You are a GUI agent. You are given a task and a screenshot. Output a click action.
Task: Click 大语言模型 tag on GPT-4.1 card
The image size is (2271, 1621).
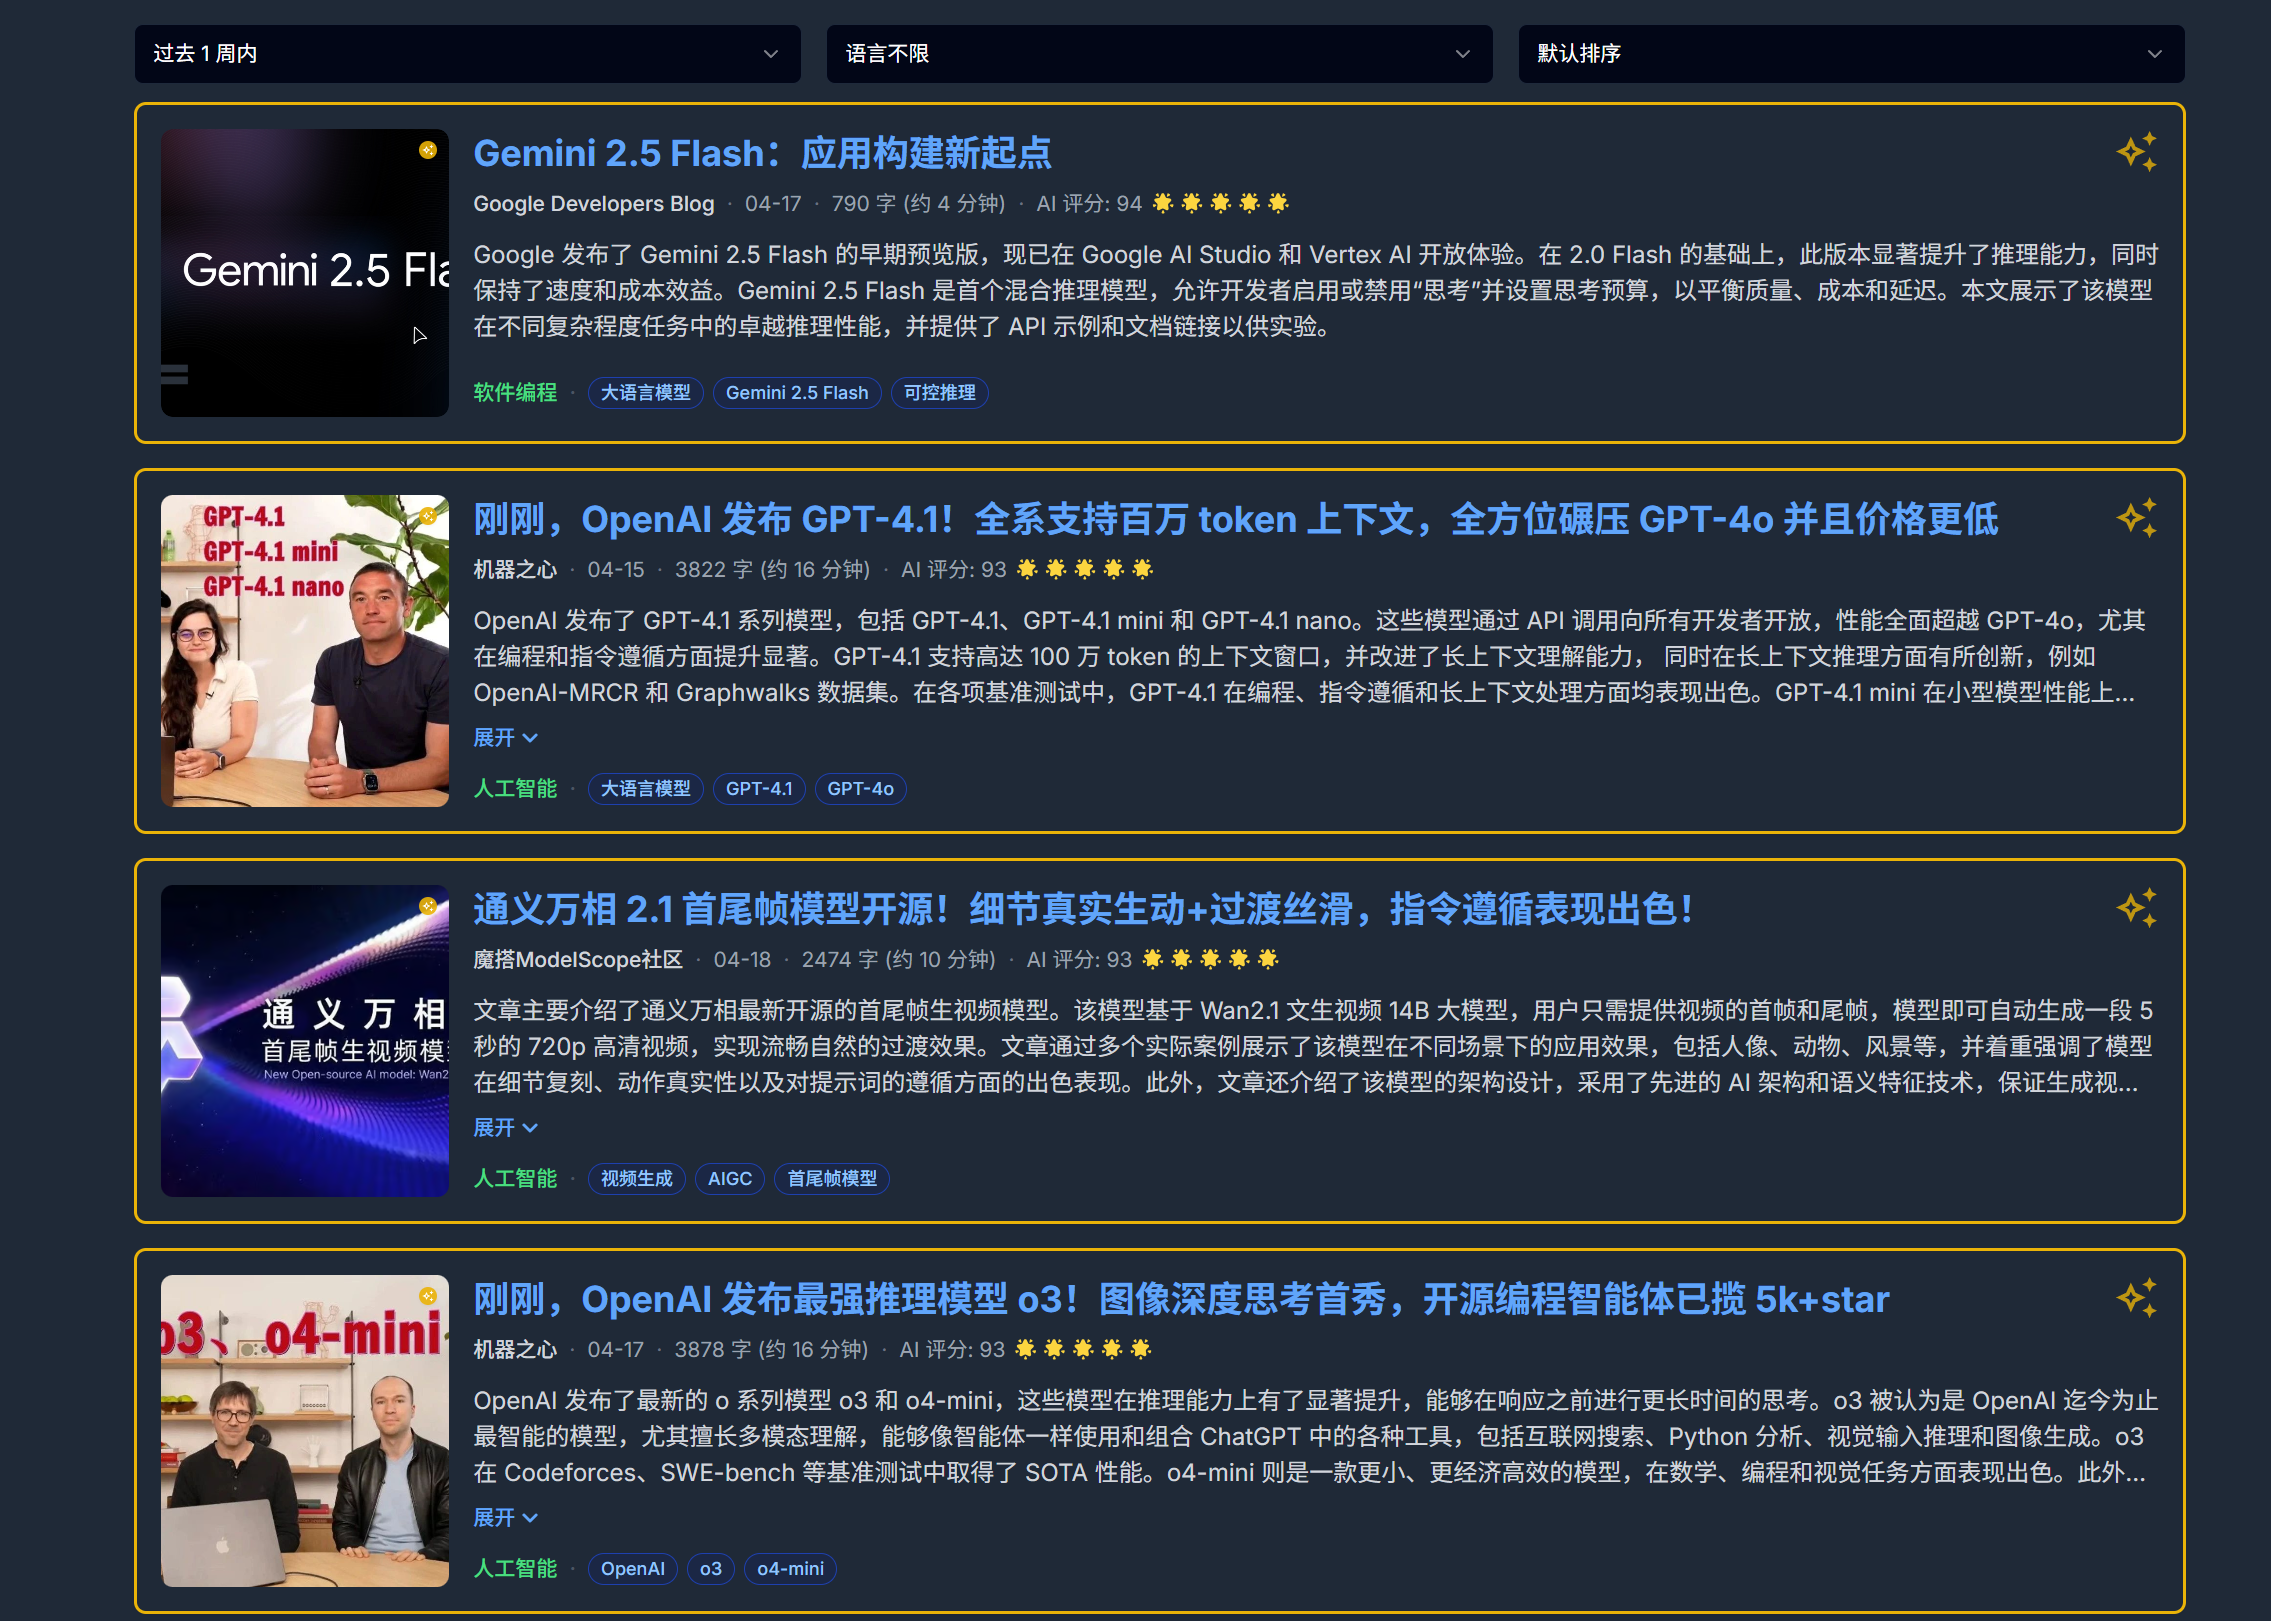pyautogui.click(x=646, y=789)
